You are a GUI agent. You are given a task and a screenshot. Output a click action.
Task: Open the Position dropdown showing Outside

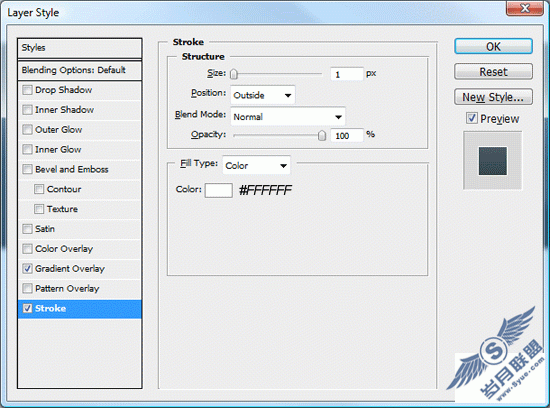click(x=263, y=95)
